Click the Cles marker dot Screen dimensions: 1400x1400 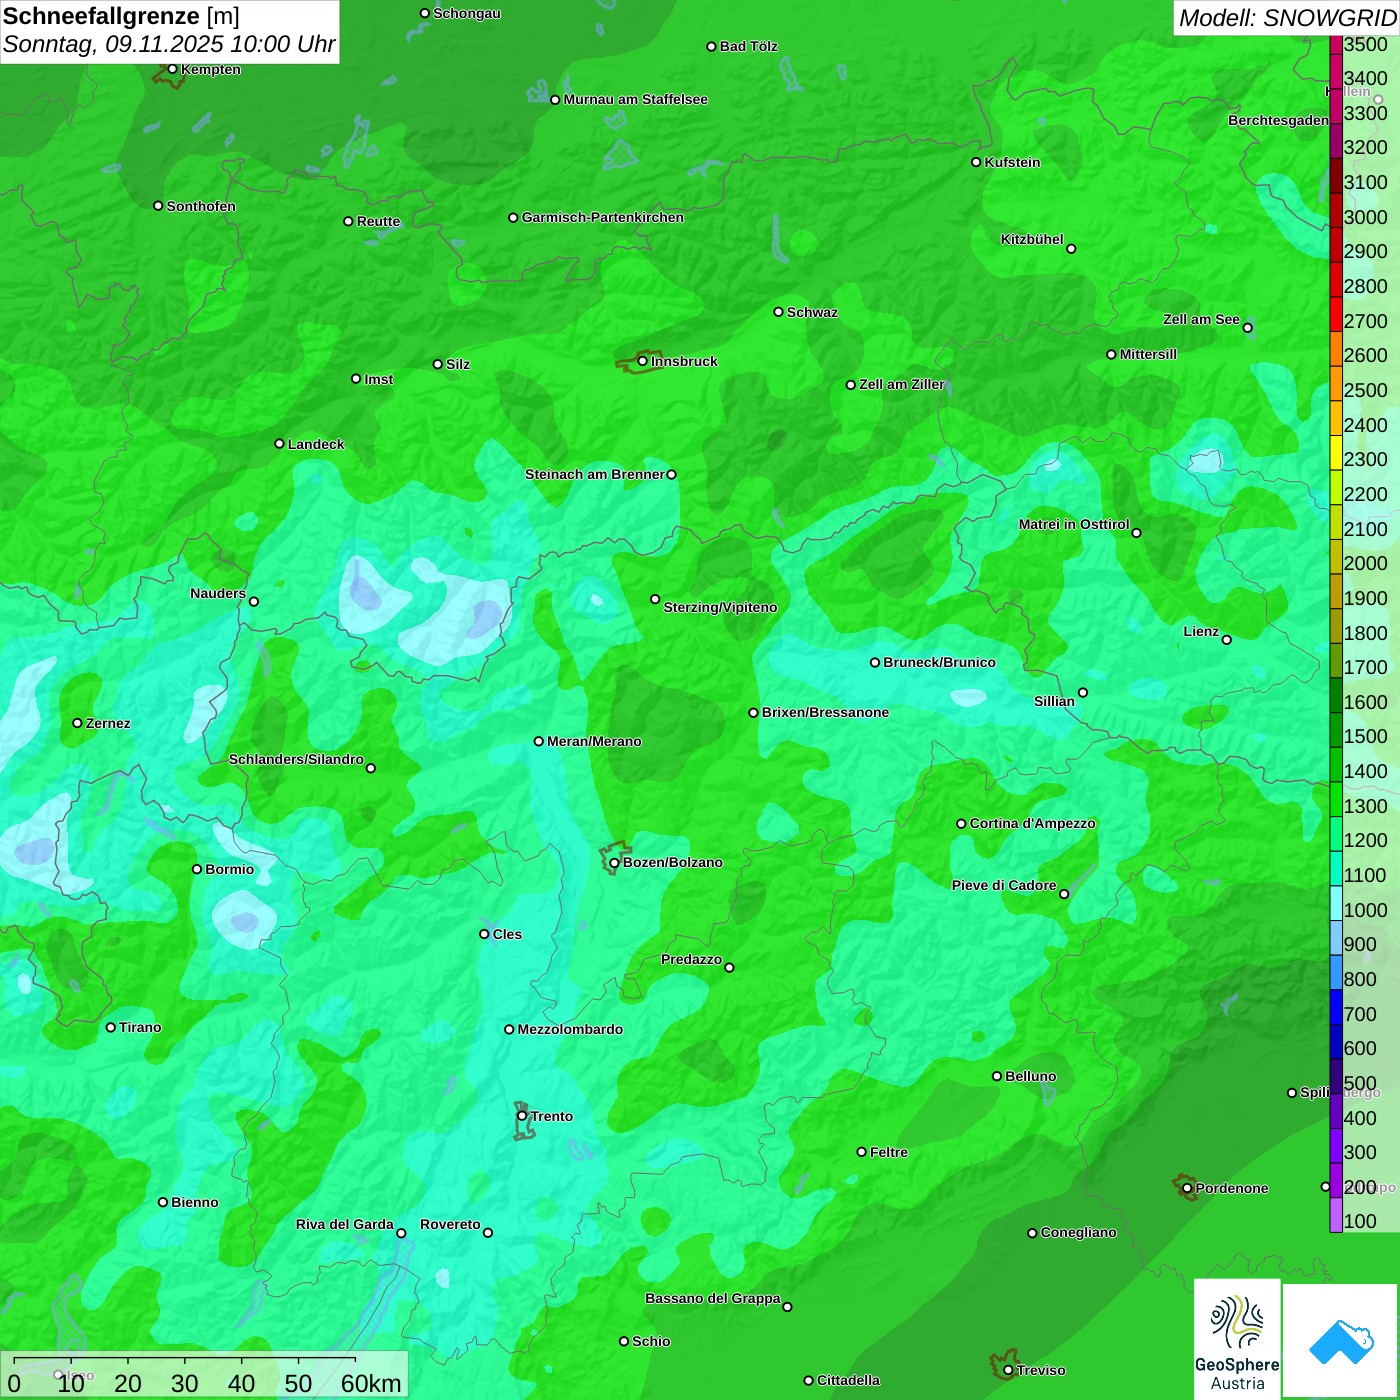coord(484,934)
